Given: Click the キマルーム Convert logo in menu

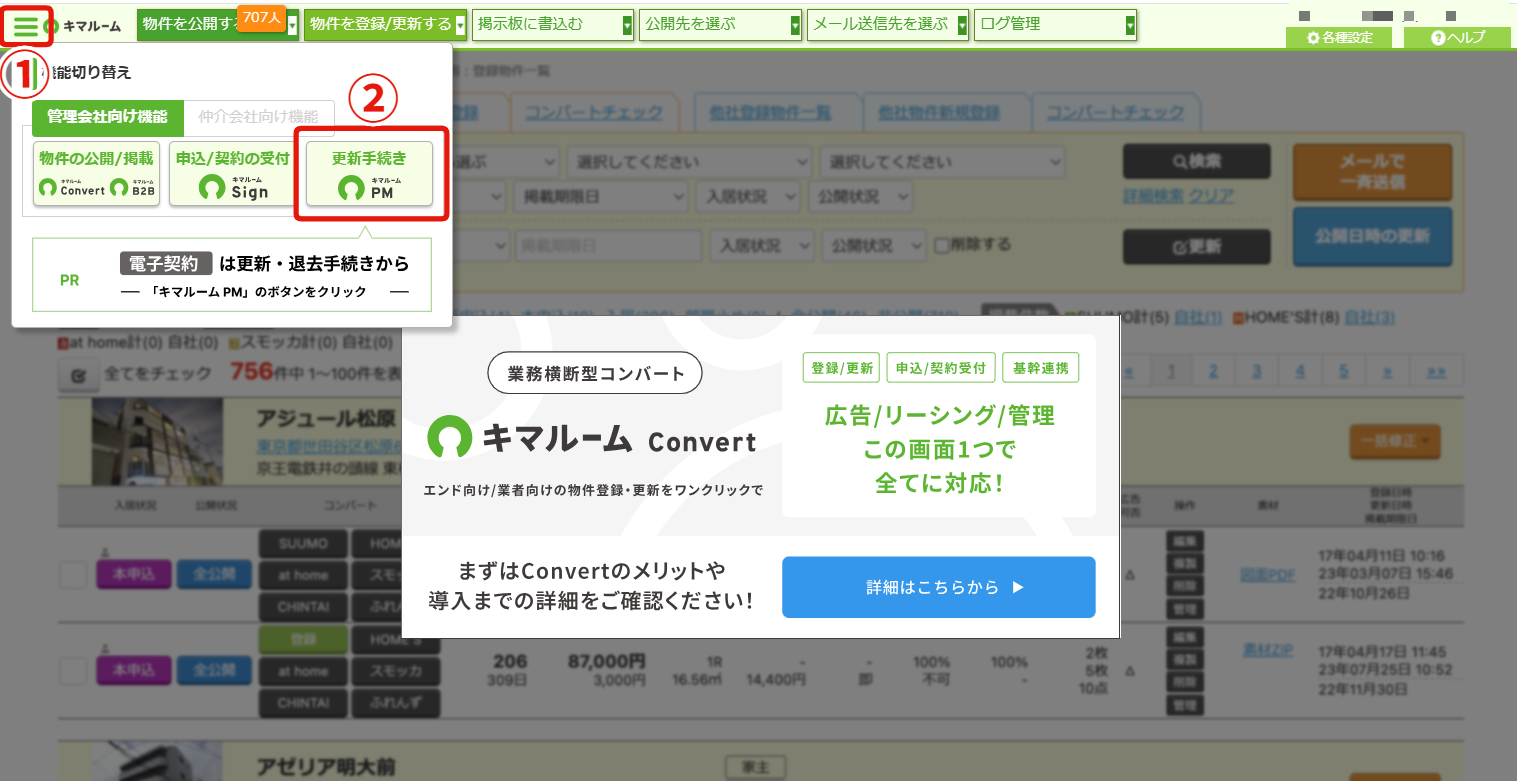Looking at the screenshot, I should pyautogui.click(x=70, y=186).
